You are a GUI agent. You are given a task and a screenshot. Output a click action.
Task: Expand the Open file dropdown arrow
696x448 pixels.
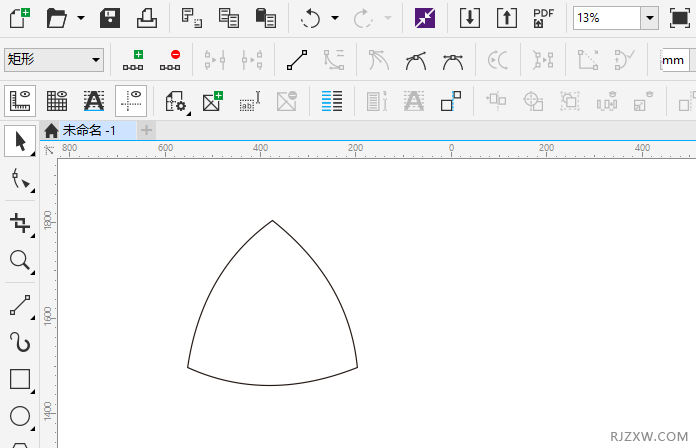pos(81,18)
